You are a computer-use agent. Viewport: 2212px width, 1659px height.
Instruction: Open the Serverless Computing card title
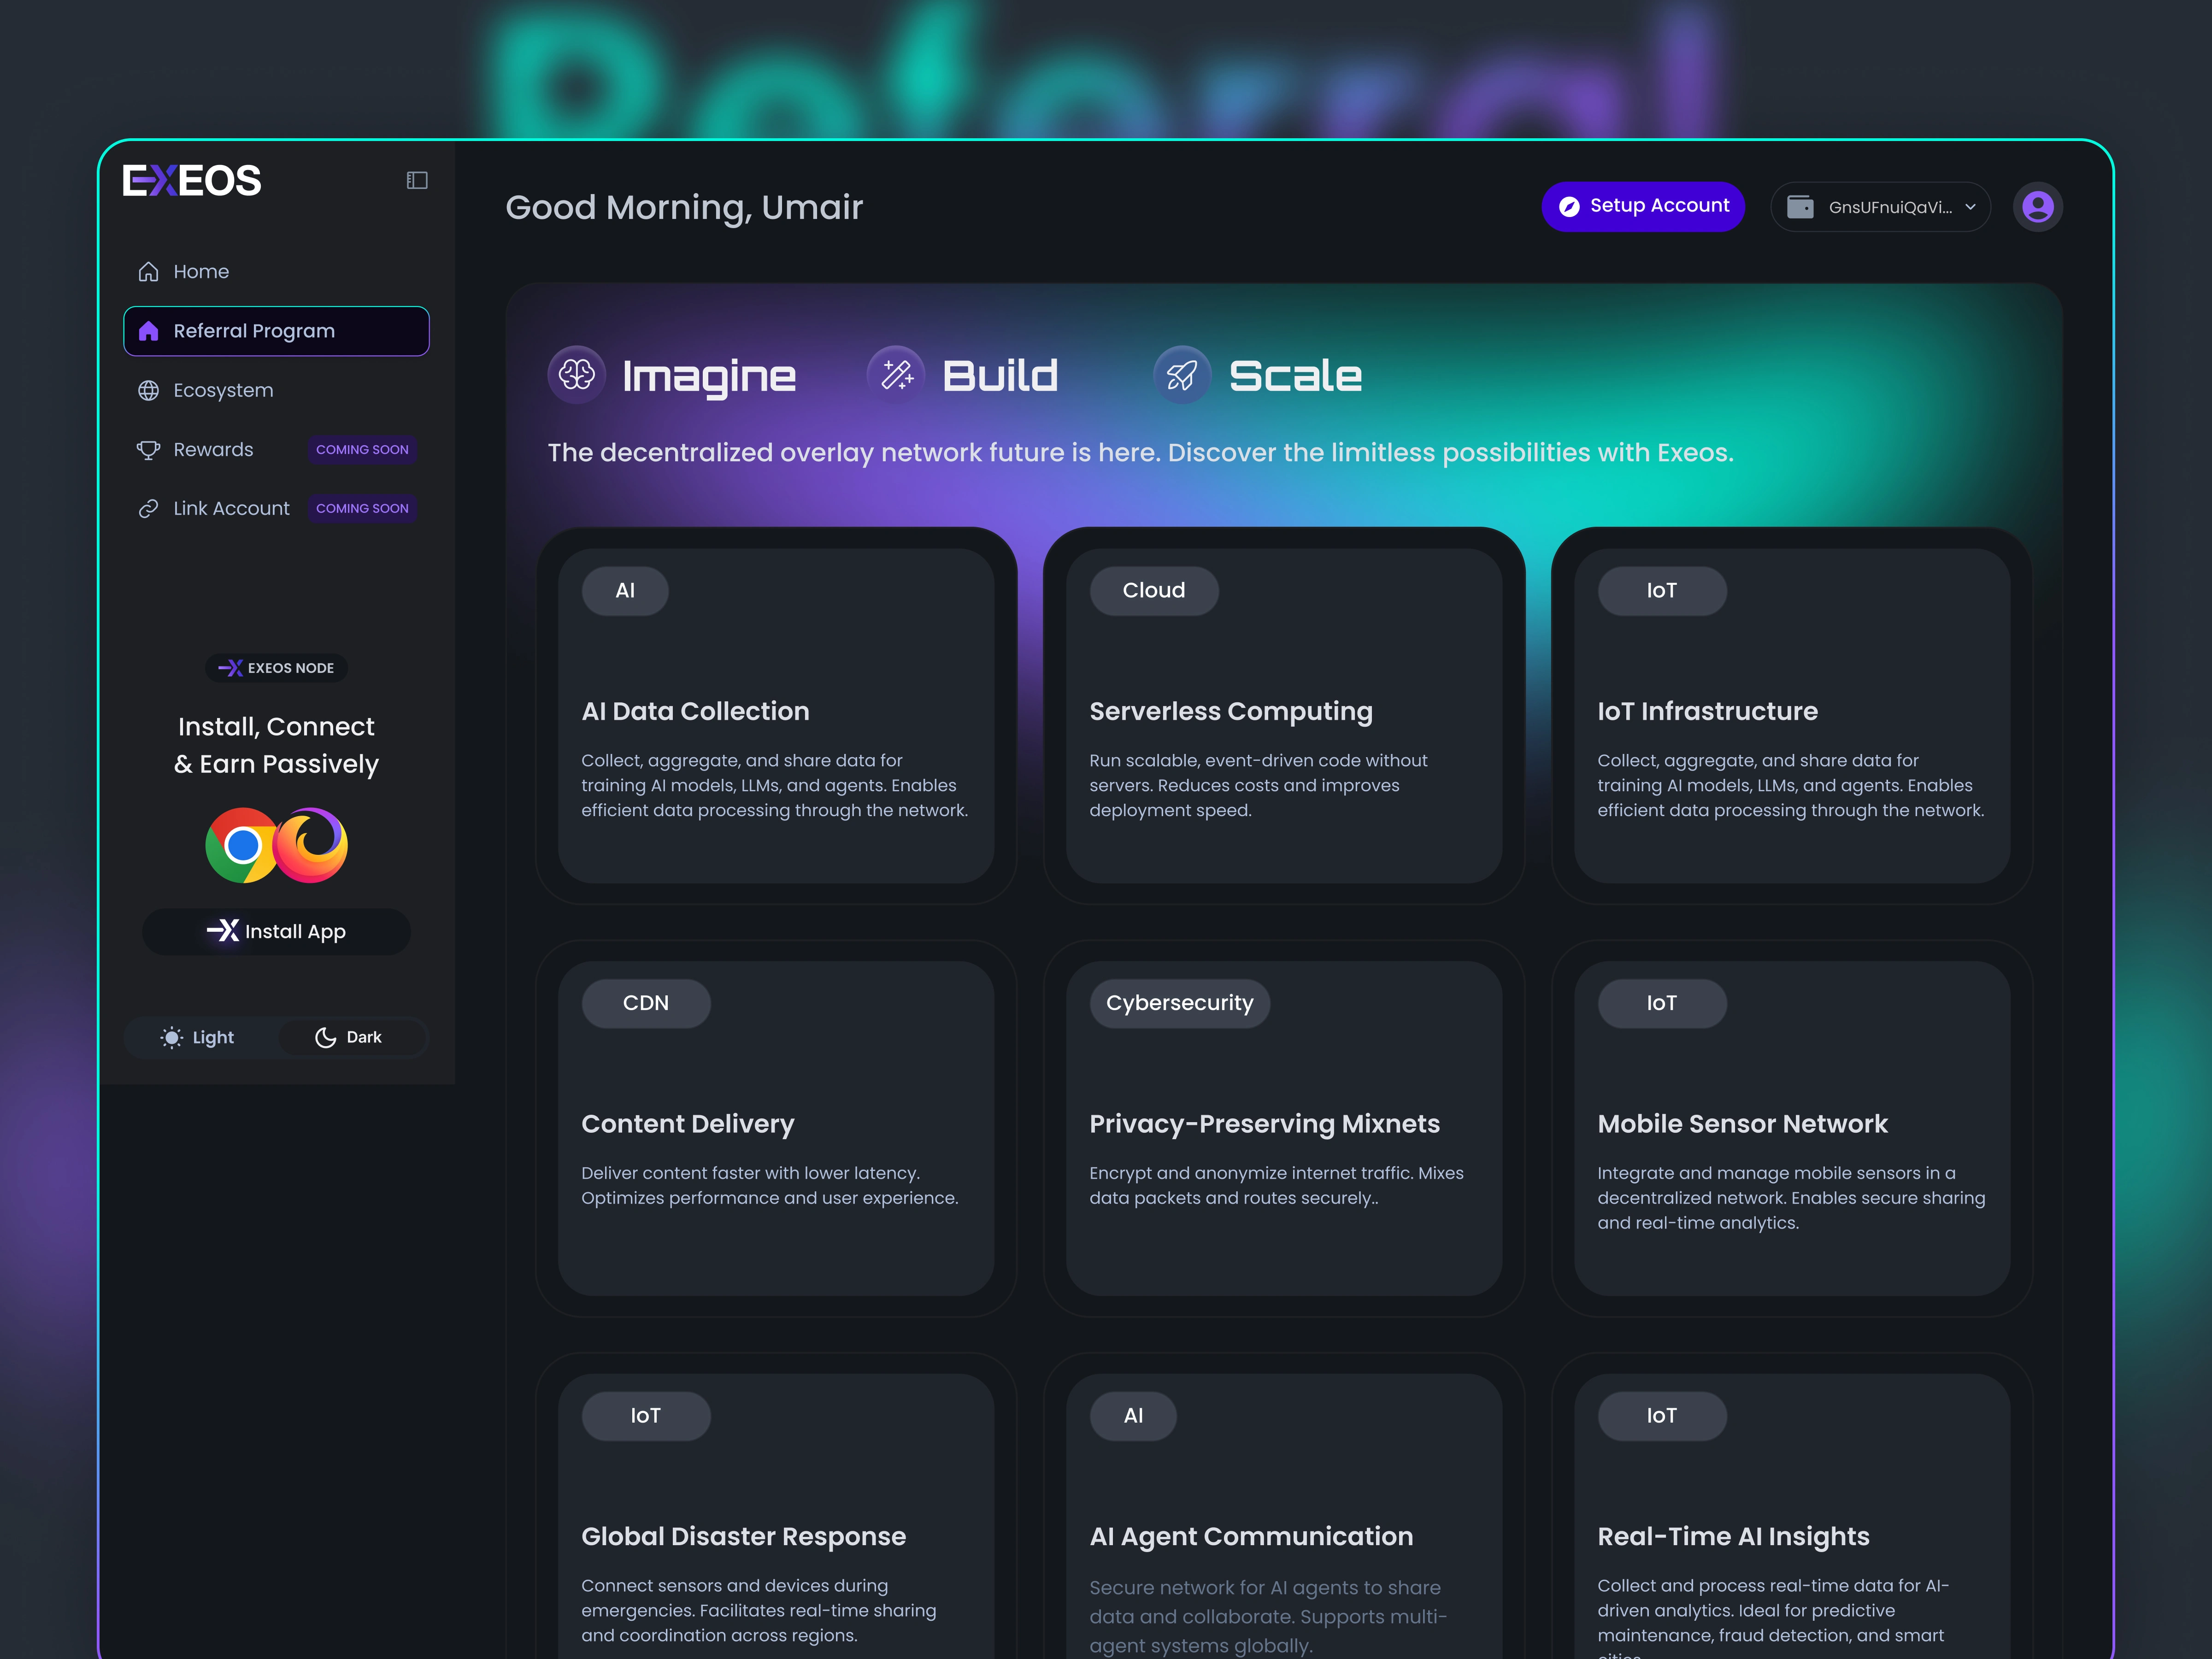point(1231,711)
